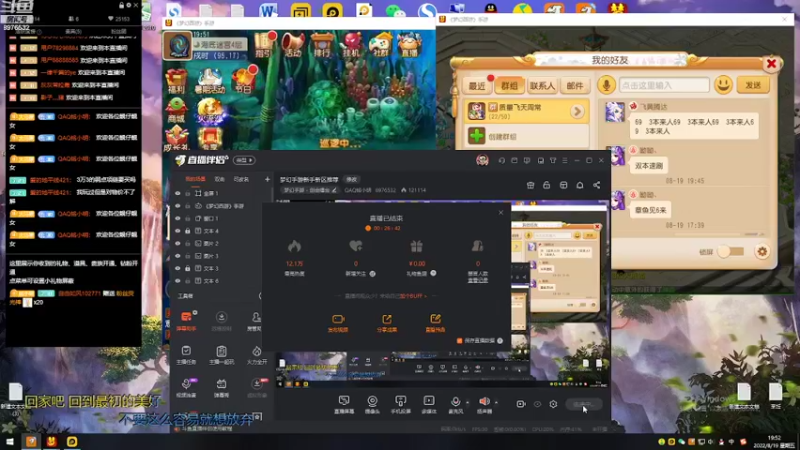Toggle visibility eye of 文本 6 source
800x450 pixels.
coord(178,281)
